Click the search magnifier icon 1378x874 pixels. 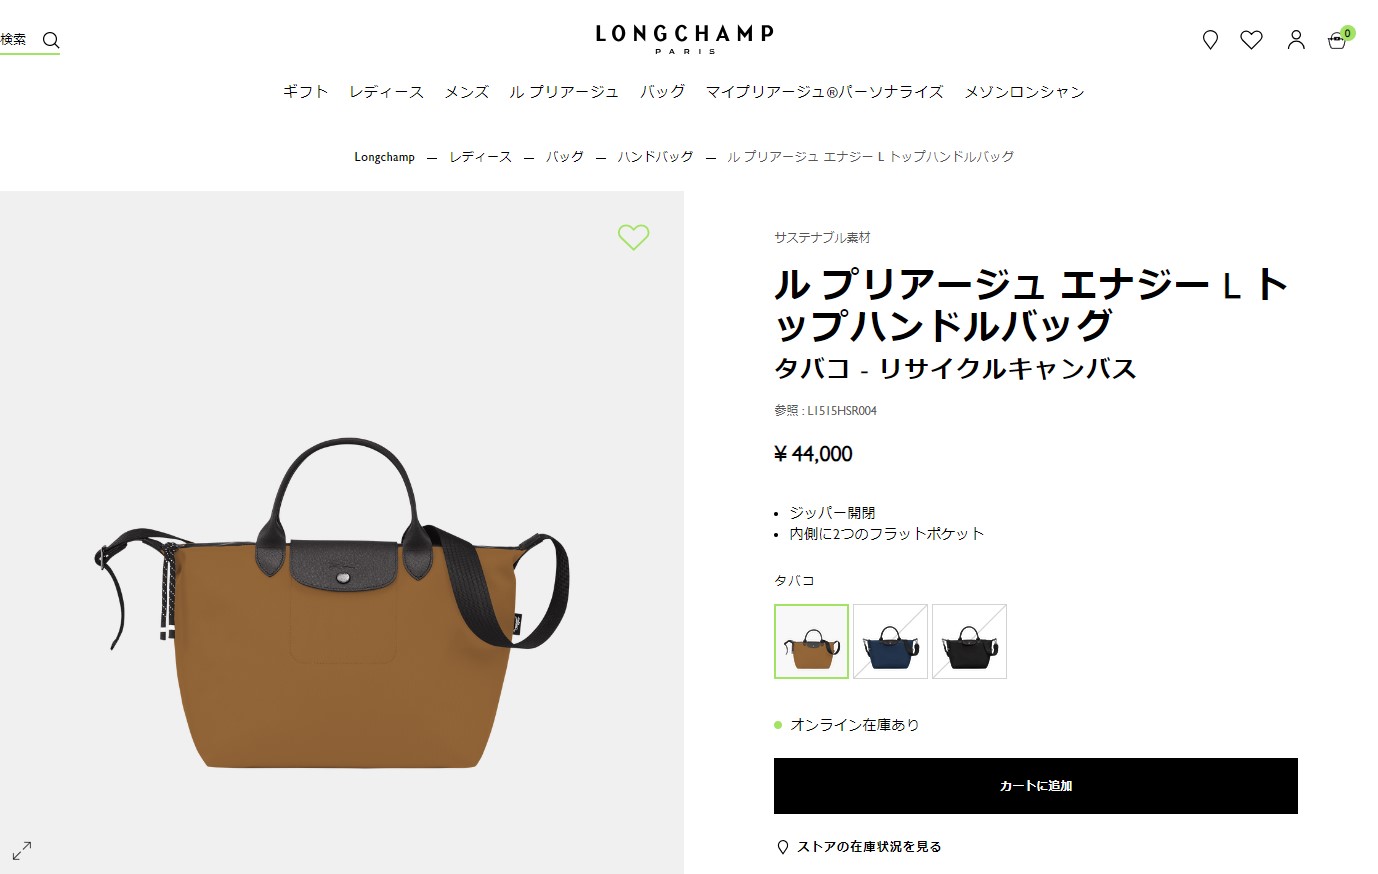click(51, 40)
